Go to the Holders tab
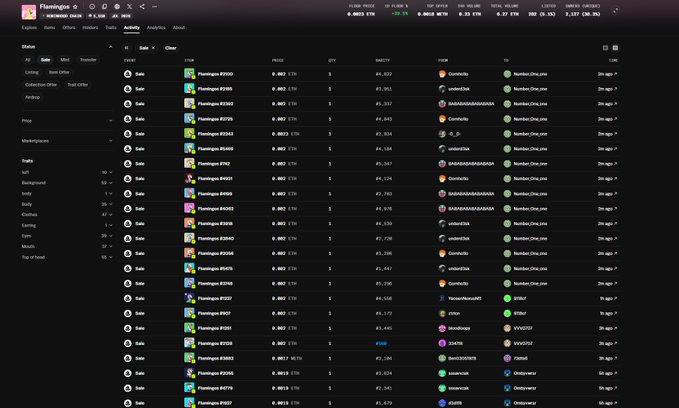The image size is (679, 408). [90, 28]
